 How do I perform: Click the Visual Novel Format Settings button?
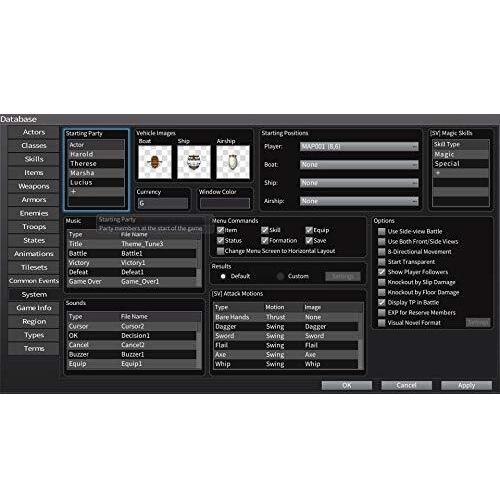[478, 323]
